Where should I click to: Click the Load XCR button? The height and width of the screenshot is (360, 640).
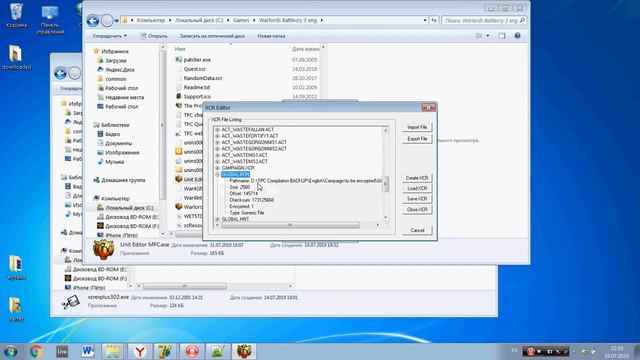(x=417, y=188)
